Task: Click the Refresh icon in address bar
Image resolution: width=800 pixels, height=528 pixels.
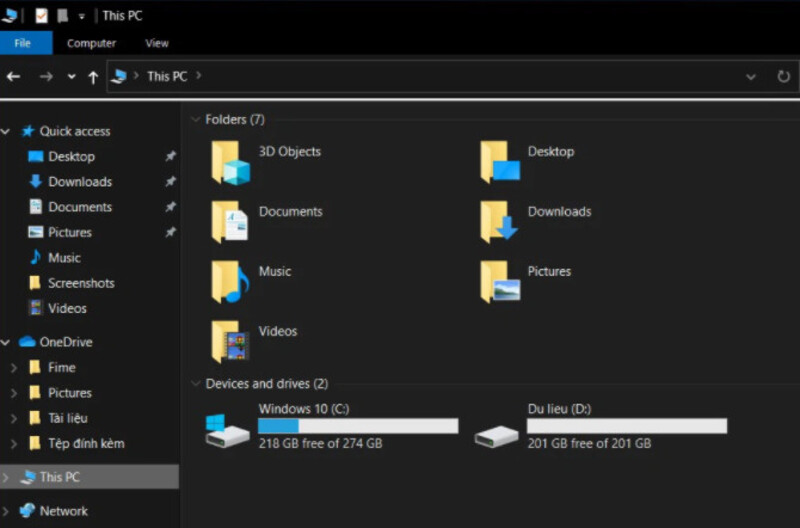Action: coord(783,76)
